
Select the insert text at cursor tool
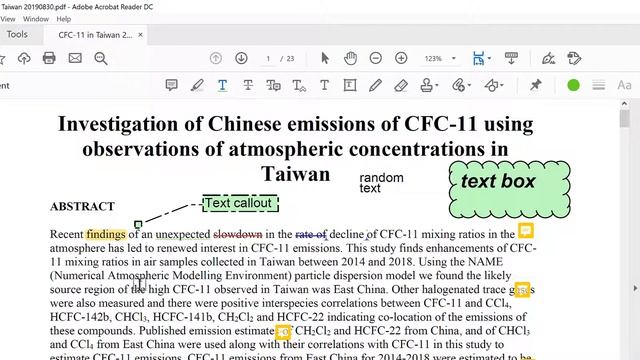tap(299, 85)
